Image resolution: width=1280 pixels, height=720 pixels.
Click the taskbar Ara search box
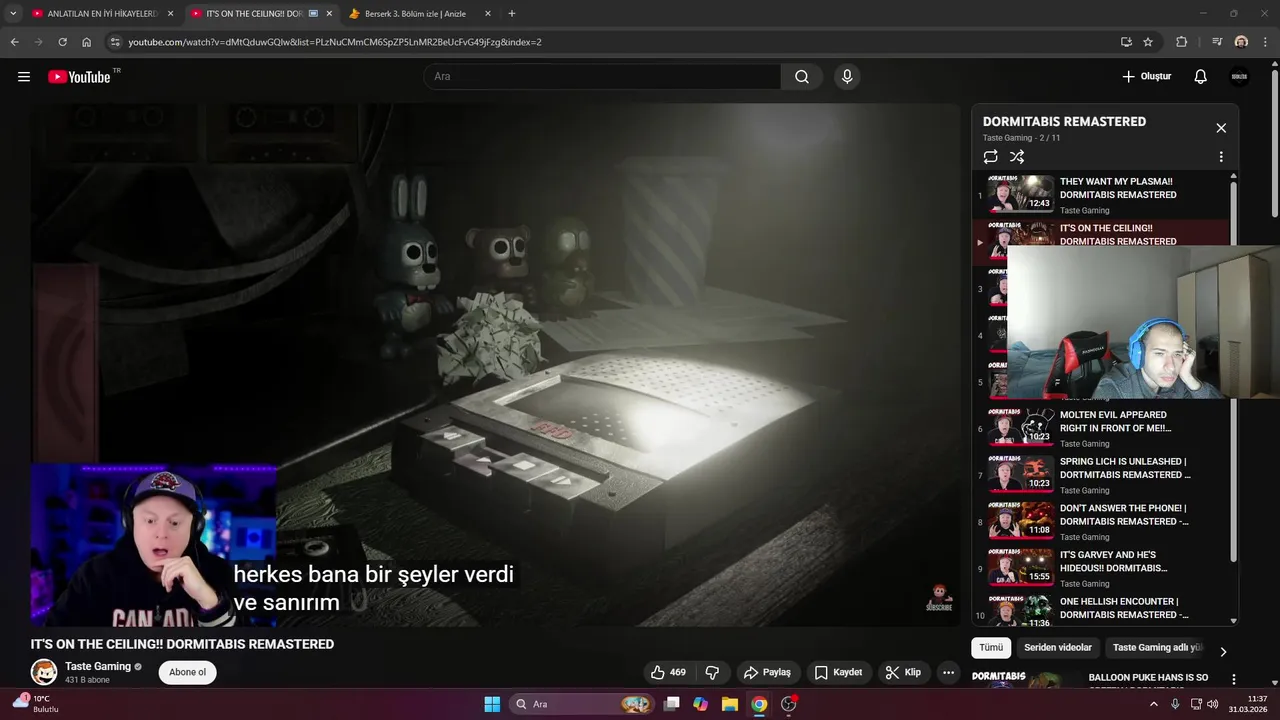click(580, 704)
